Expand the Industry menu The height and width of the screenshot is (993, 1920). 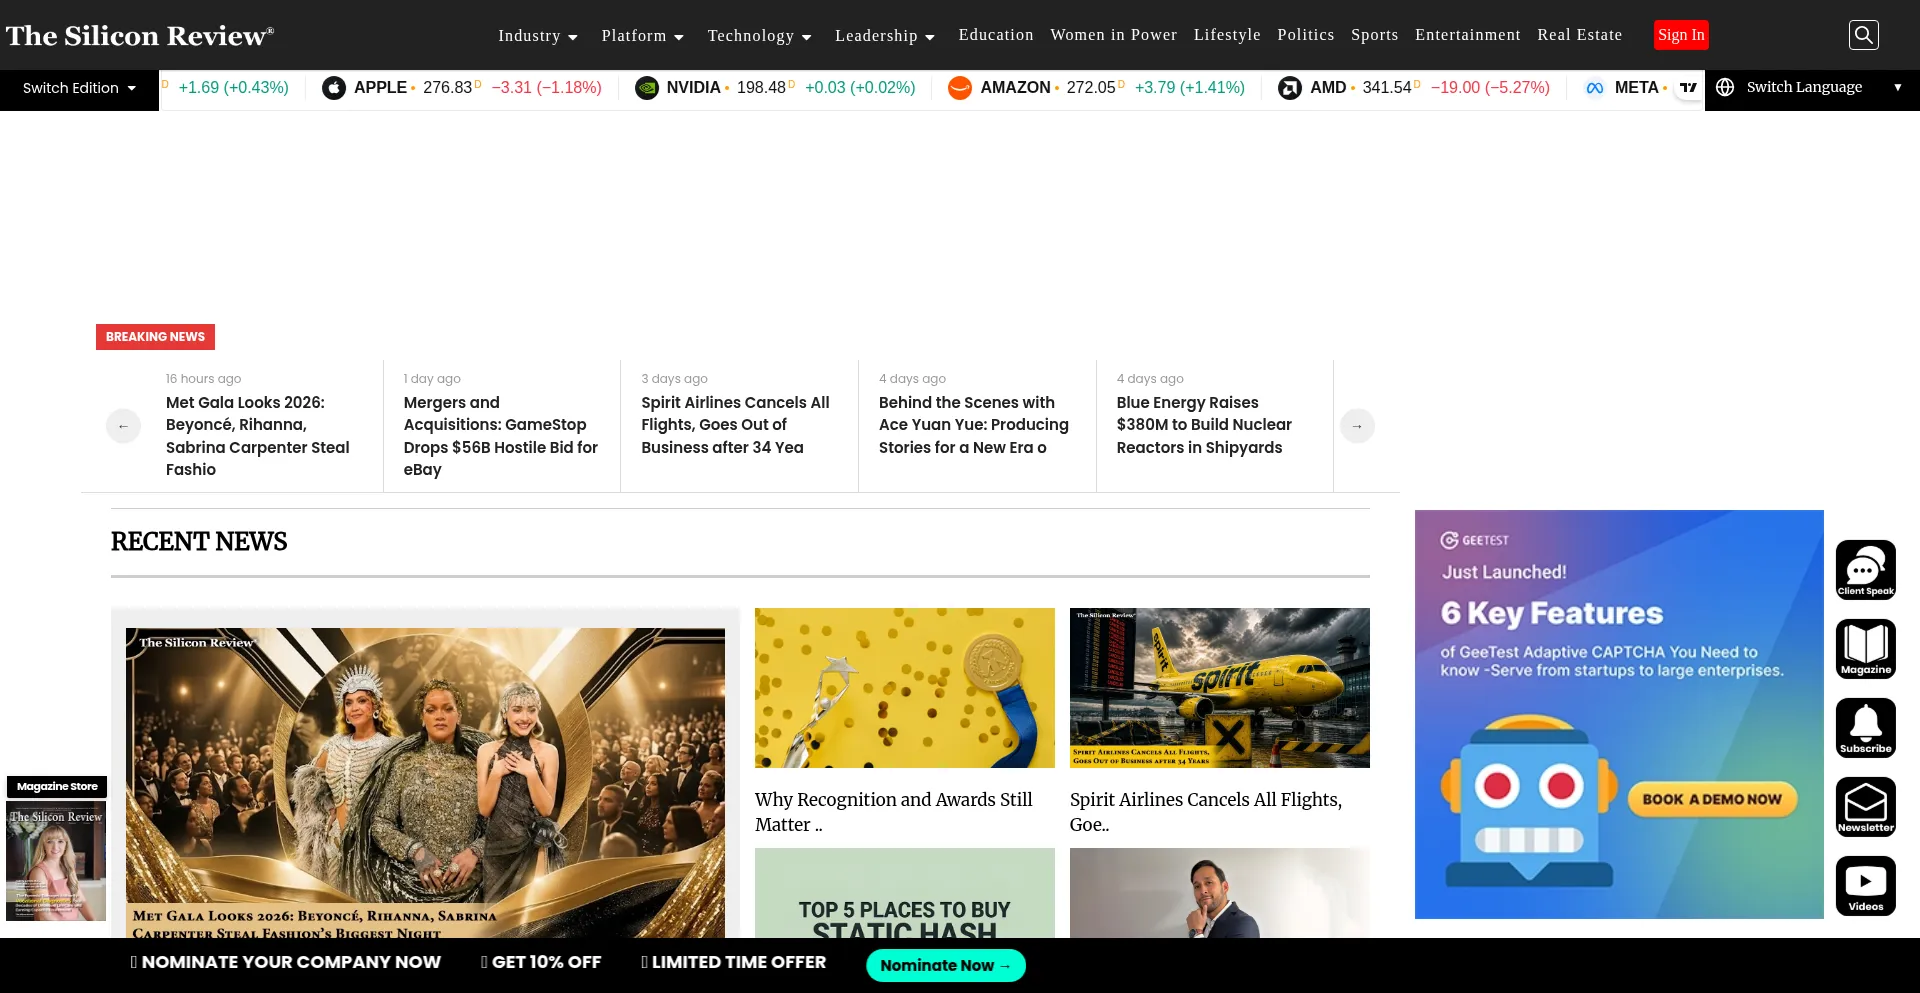point(538,36)
